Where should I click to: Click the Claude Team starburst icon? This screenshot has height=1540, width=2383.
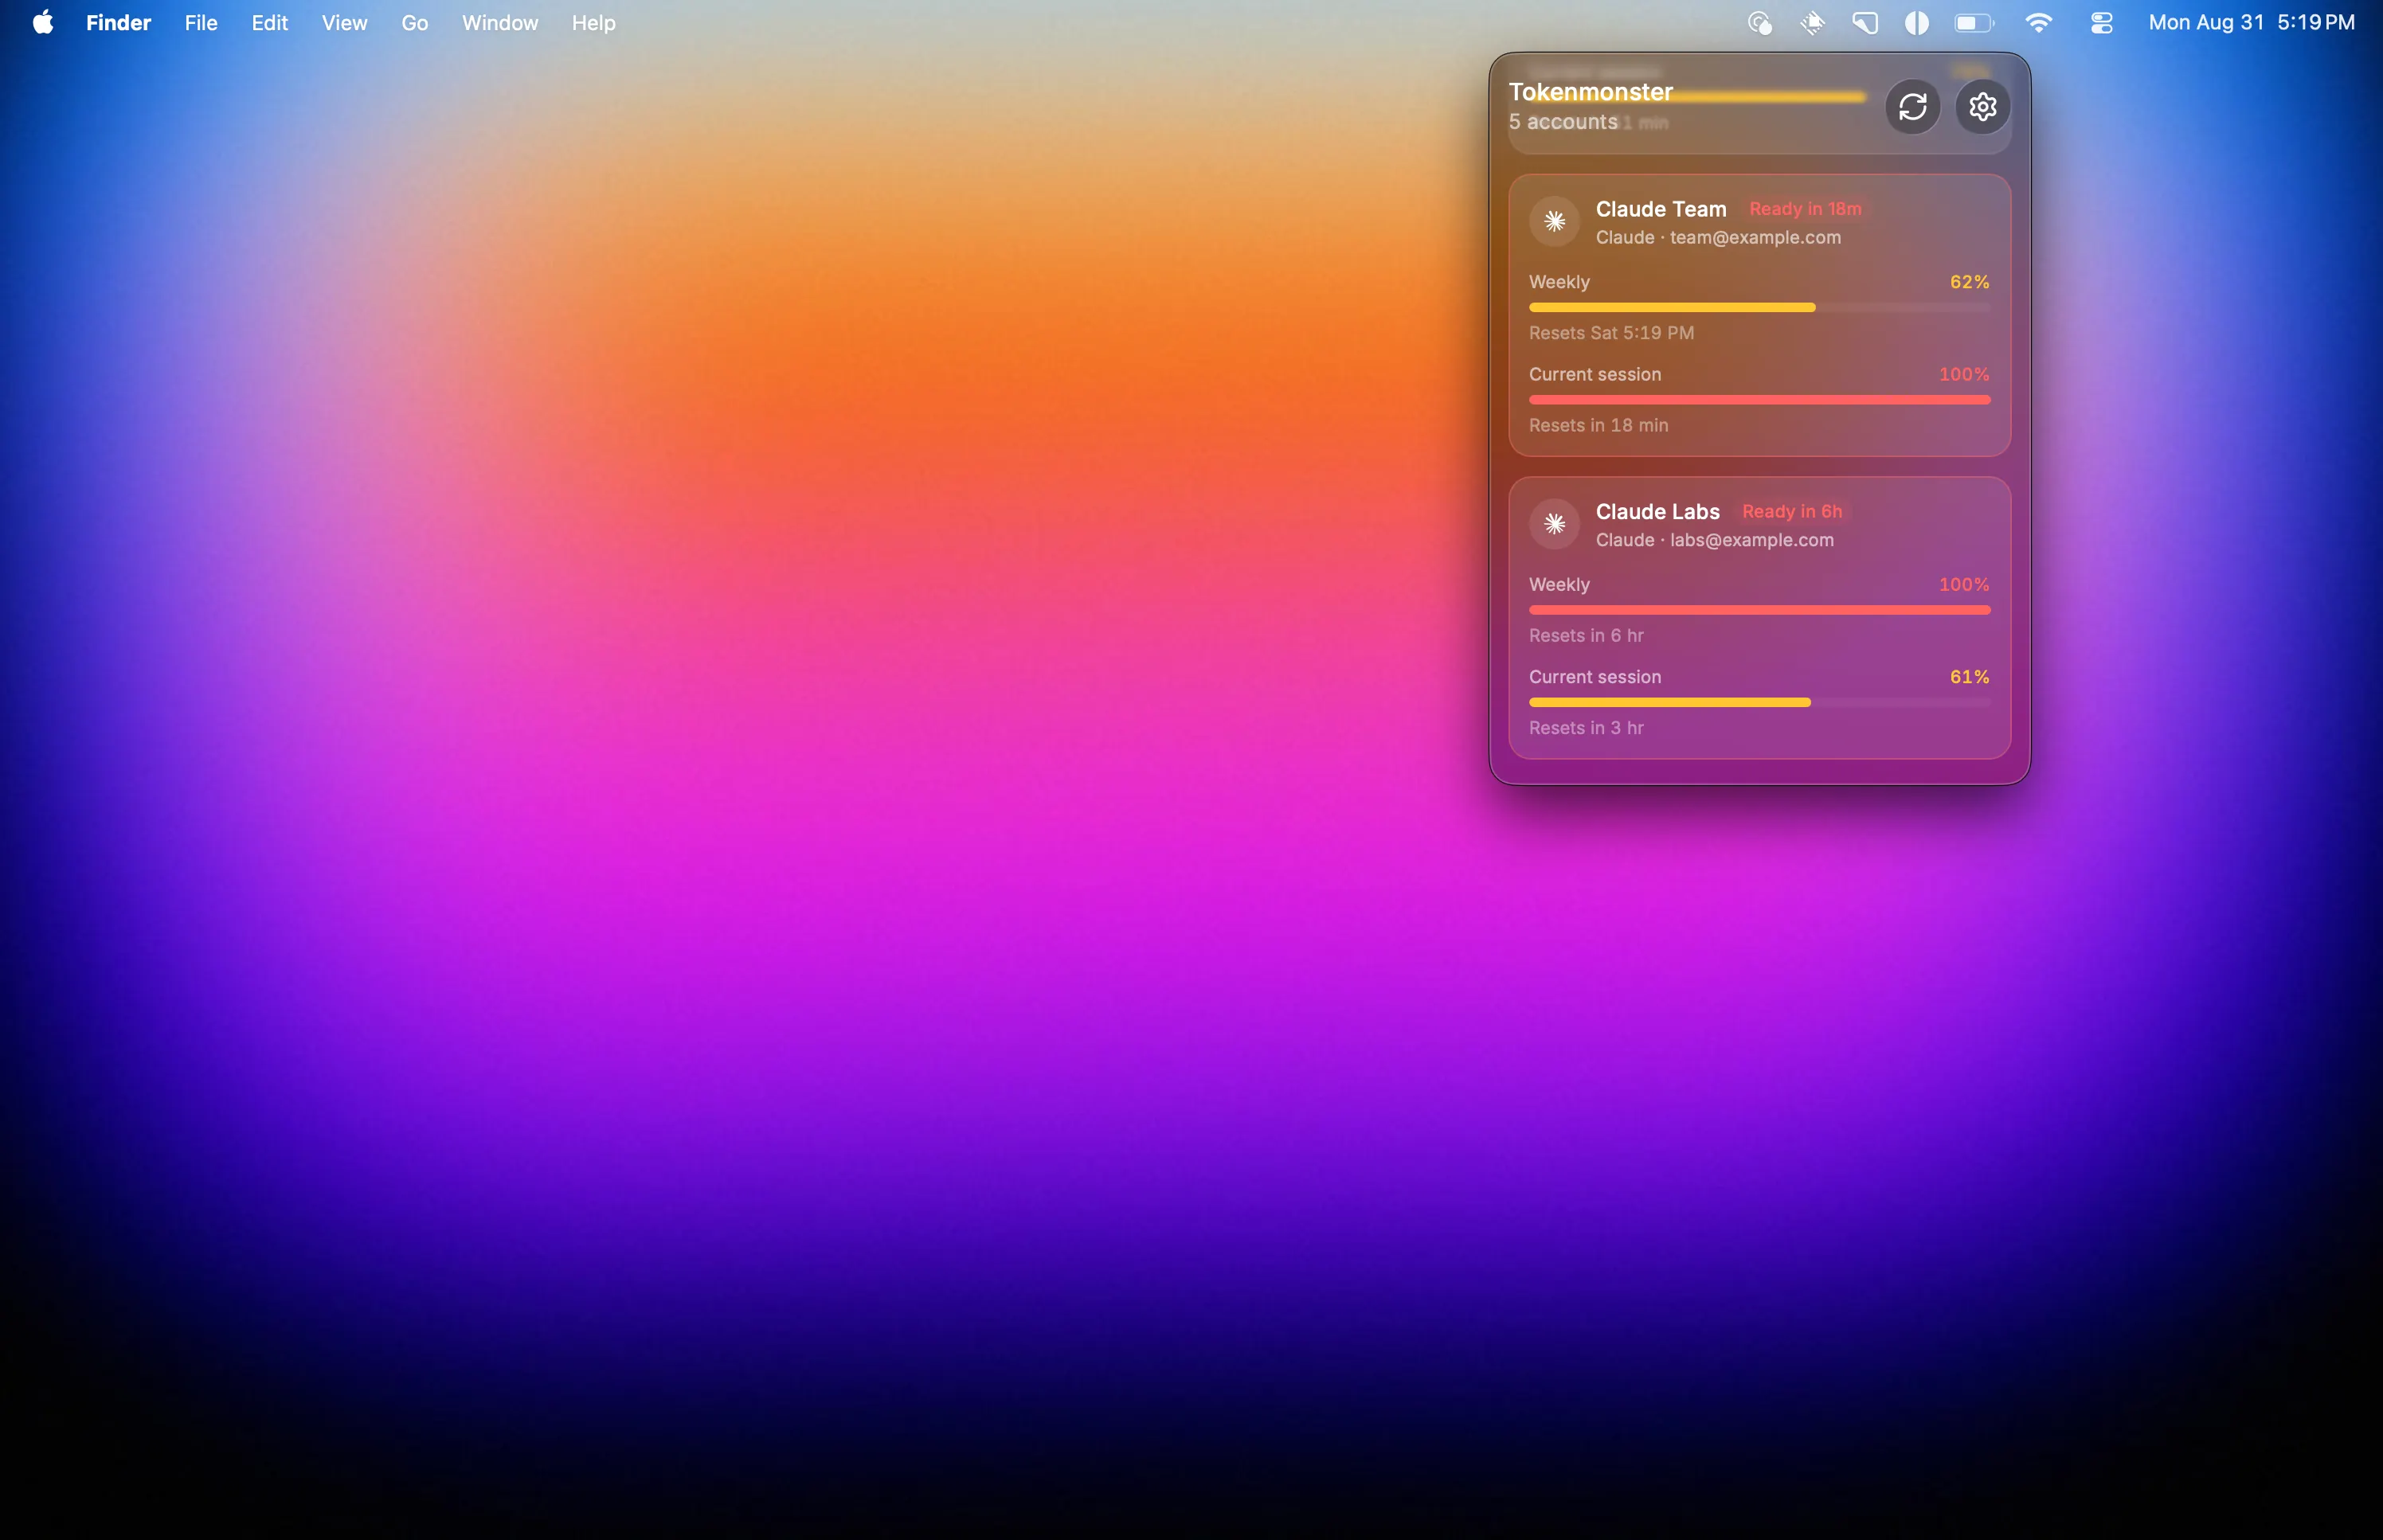(1554, 221)
